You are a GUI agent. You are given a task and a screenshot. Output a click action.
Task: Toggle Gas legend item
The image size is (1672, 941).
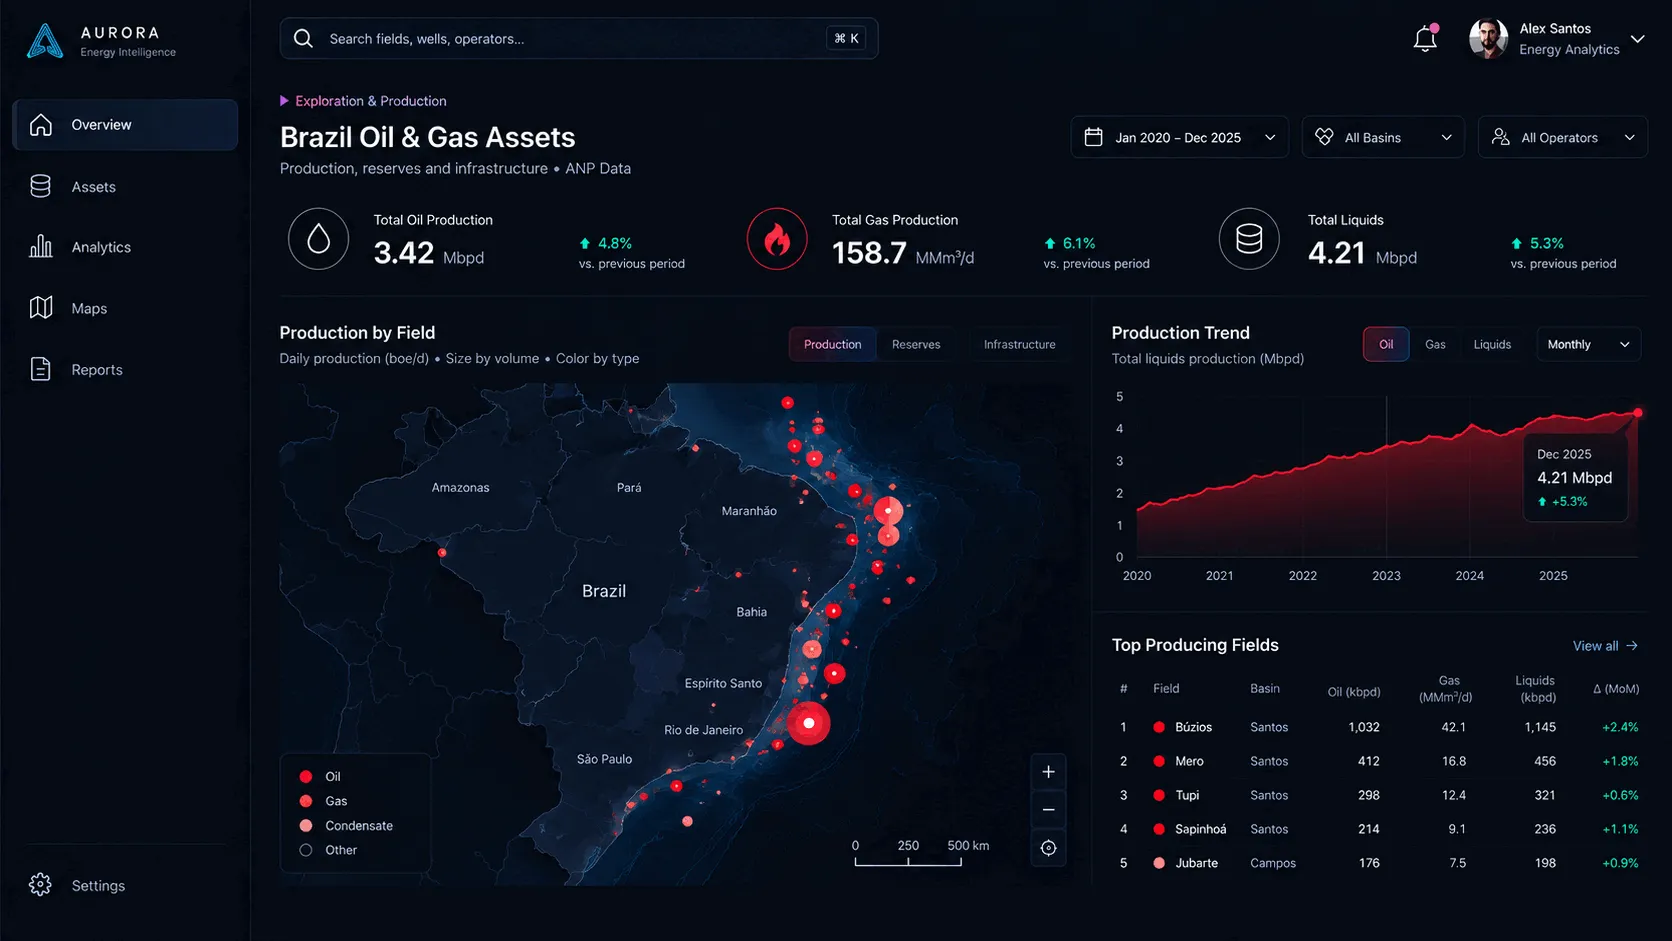click(323, 801)
